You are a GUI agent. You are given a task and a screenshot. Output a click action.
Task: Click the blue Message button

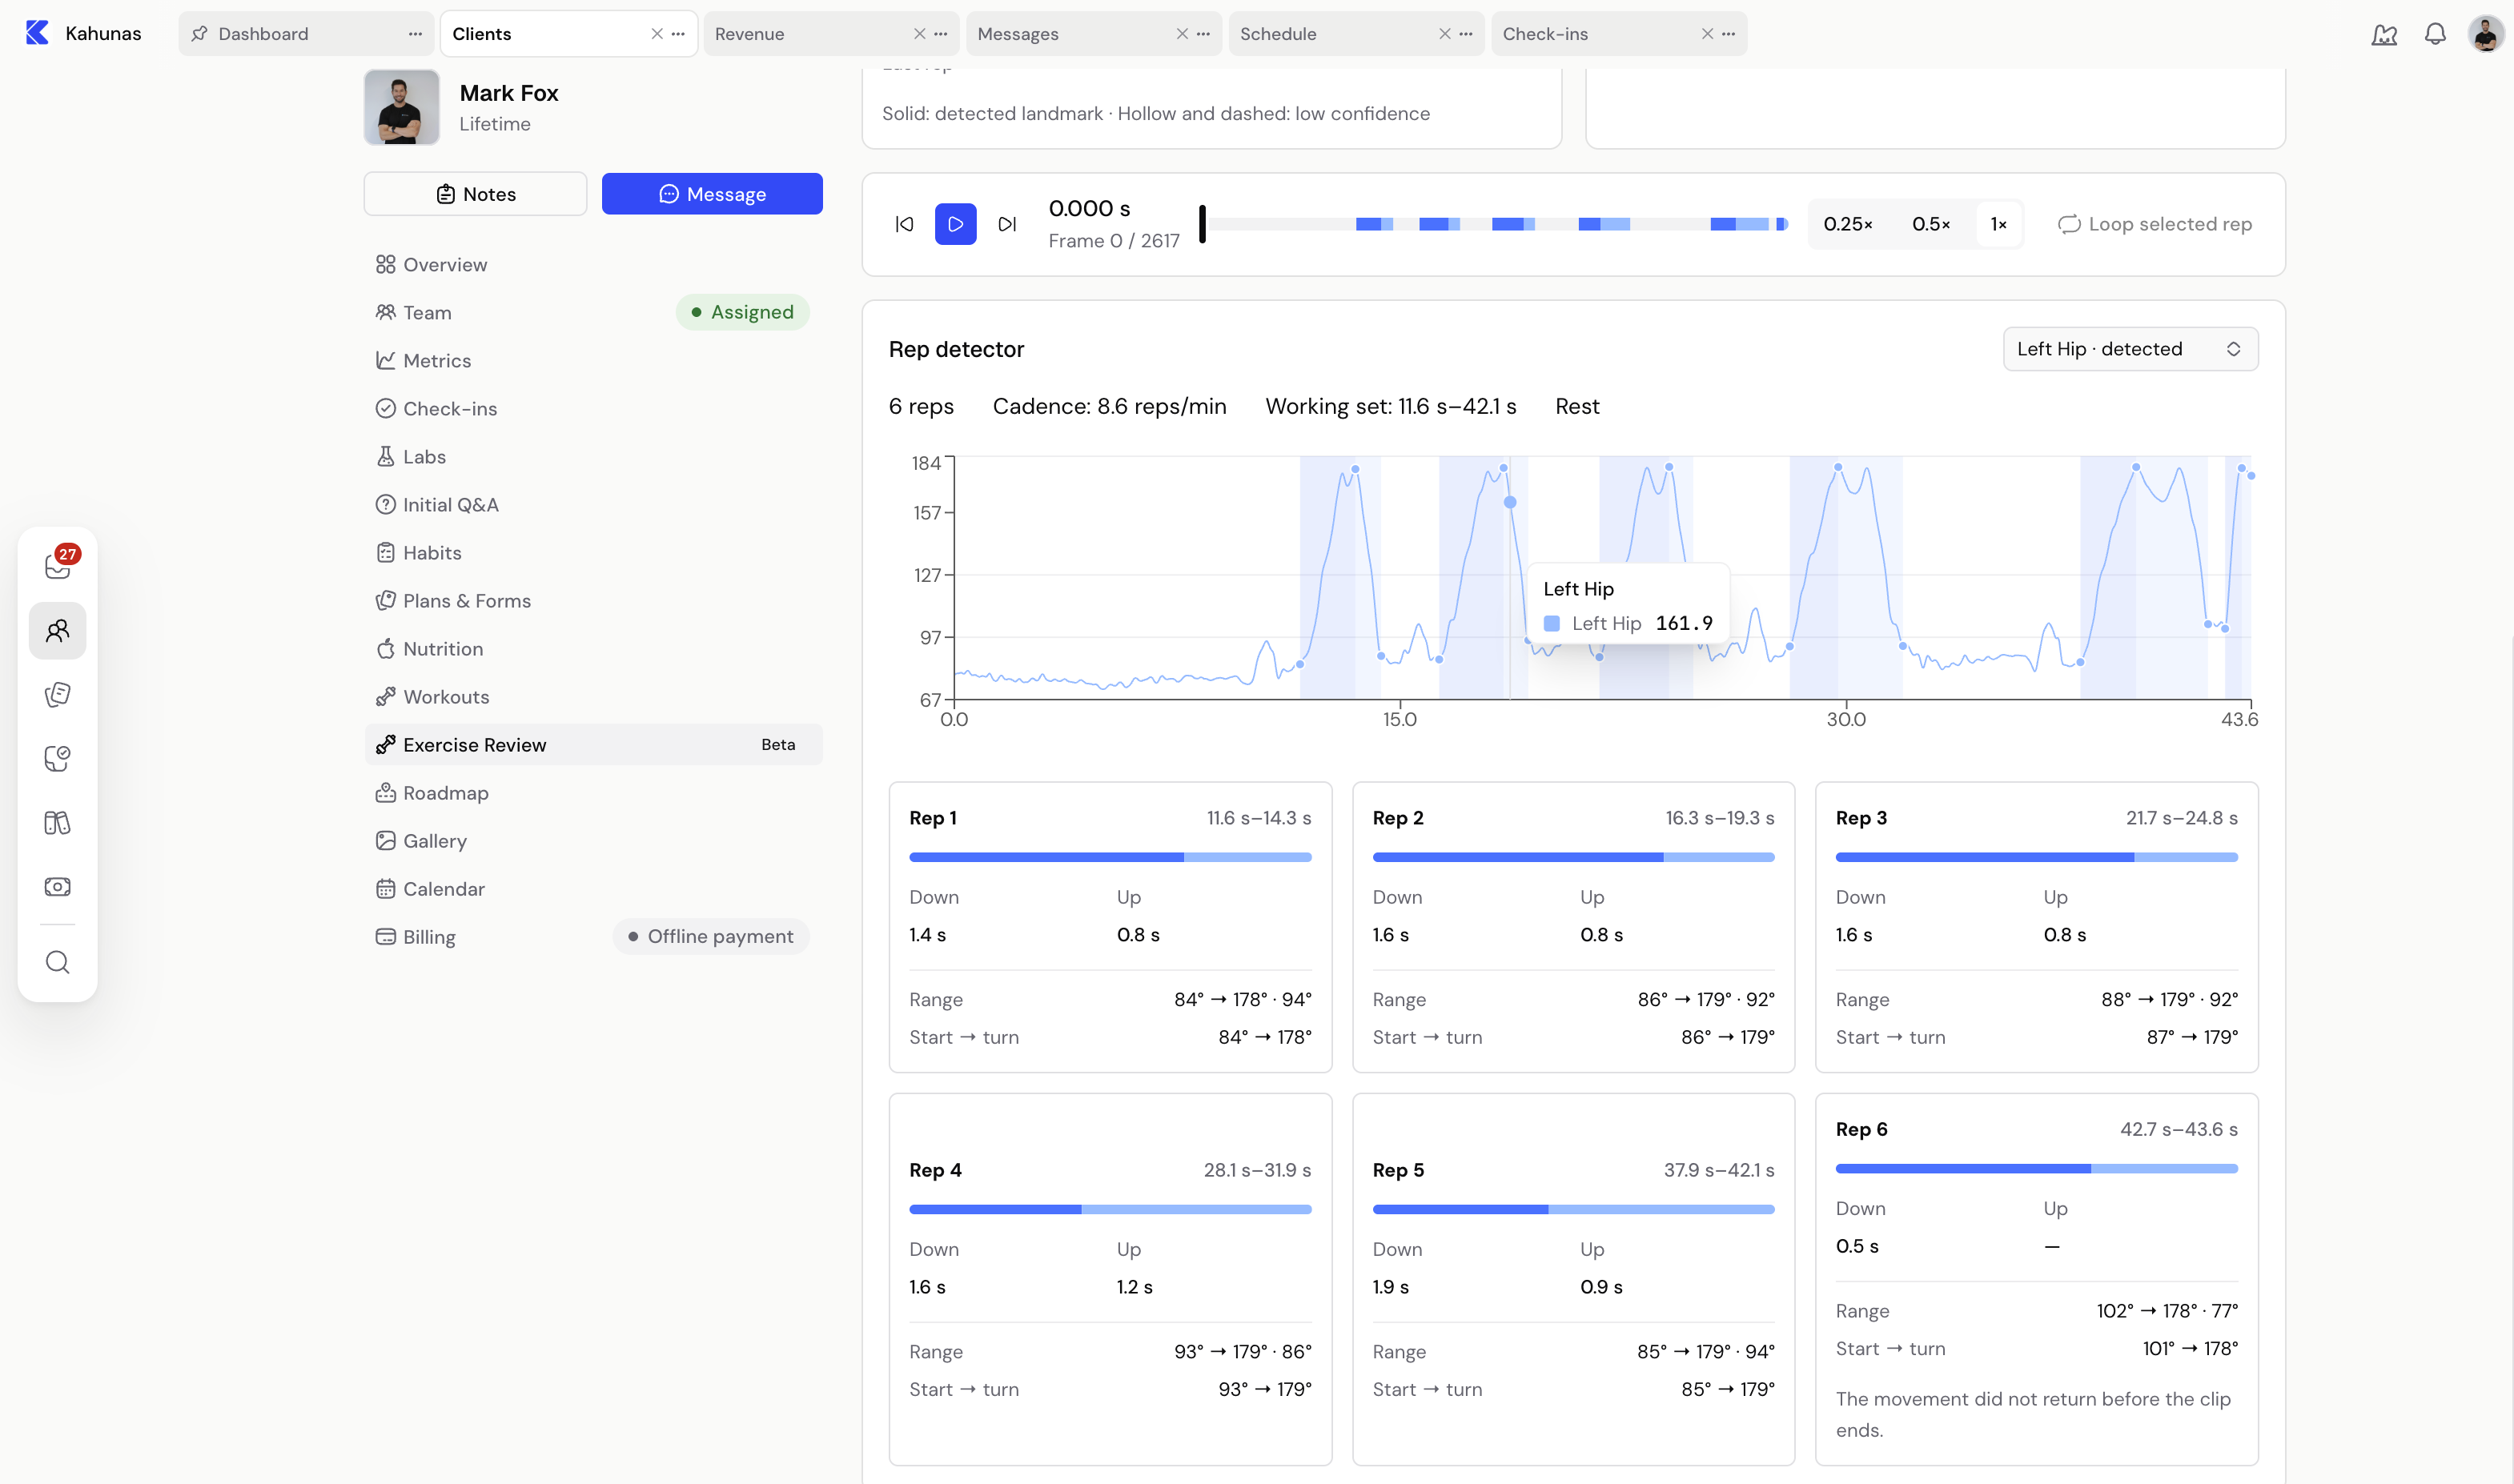pos(712,194)
